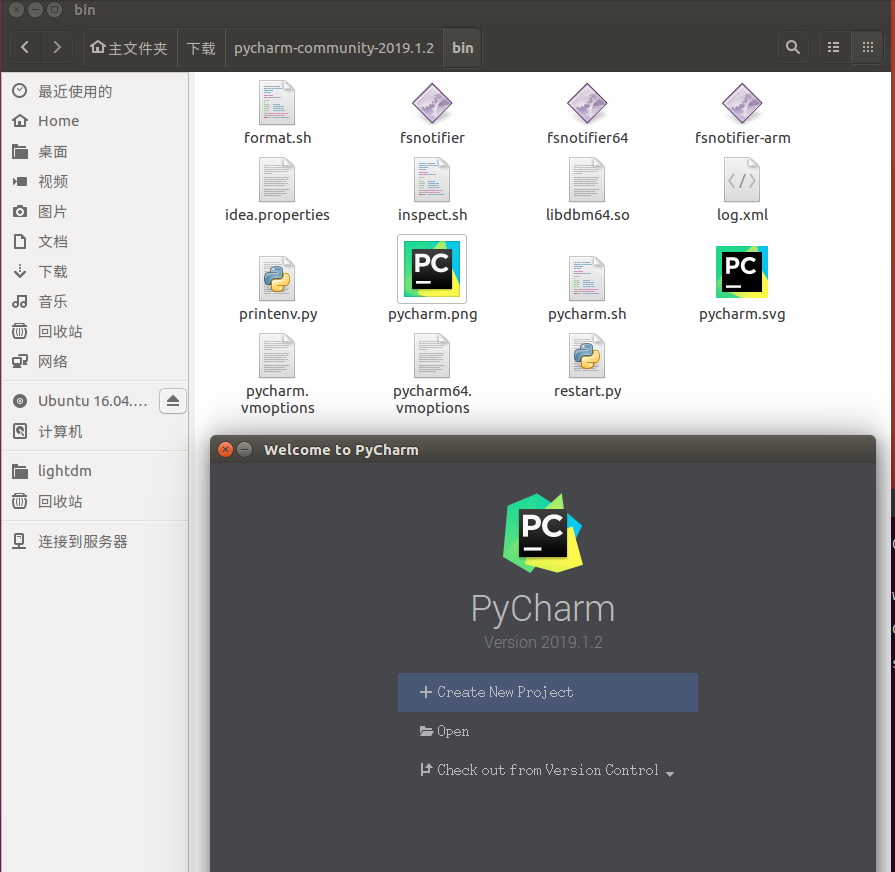Viewport: 895px width, 872px height.
Task: Open 回收站 bookmark below lightdm
Action: point(94,502)
